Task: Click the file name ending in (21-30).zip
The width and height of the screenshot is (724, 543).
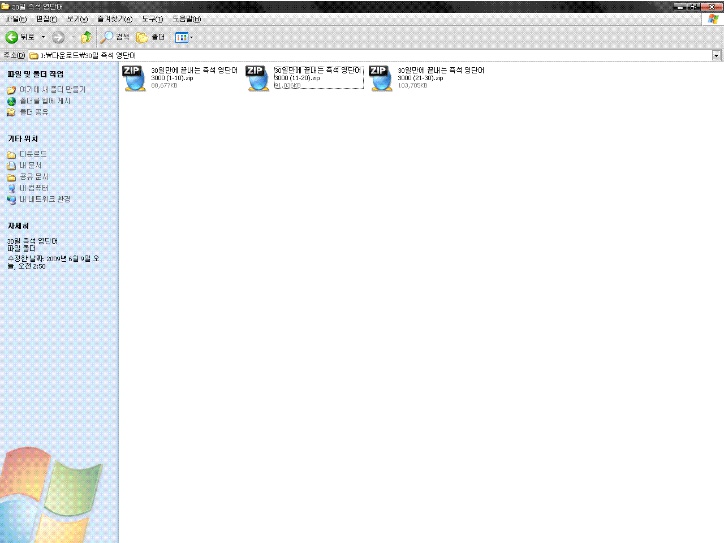Action: click(x=441, y=74)
